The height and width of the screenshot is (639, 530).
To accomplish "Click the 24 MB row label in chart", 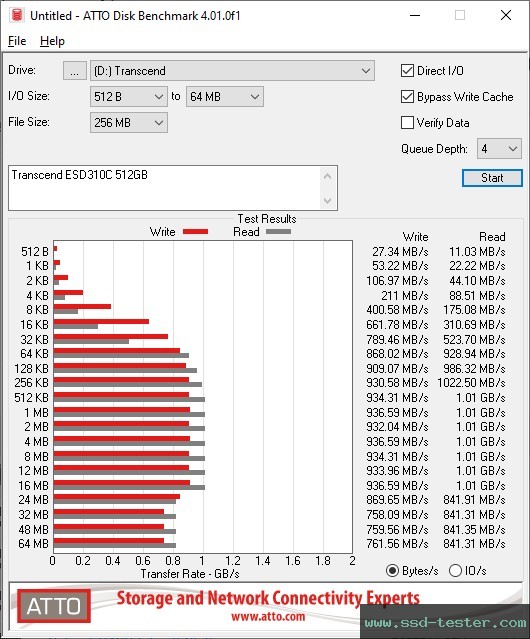I will click(x=33, y=500).
